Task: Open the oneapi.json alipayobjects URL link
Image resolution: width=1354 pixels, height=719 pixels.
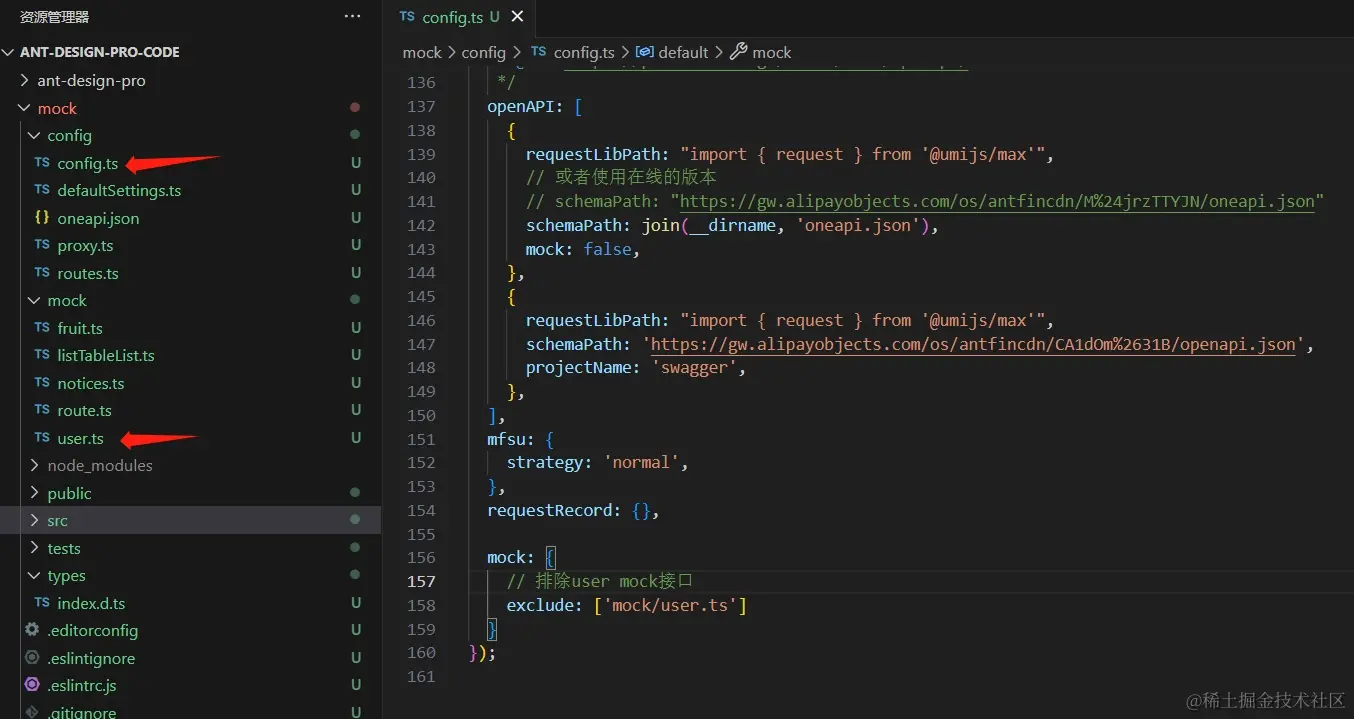Action: tap(997, 201)
